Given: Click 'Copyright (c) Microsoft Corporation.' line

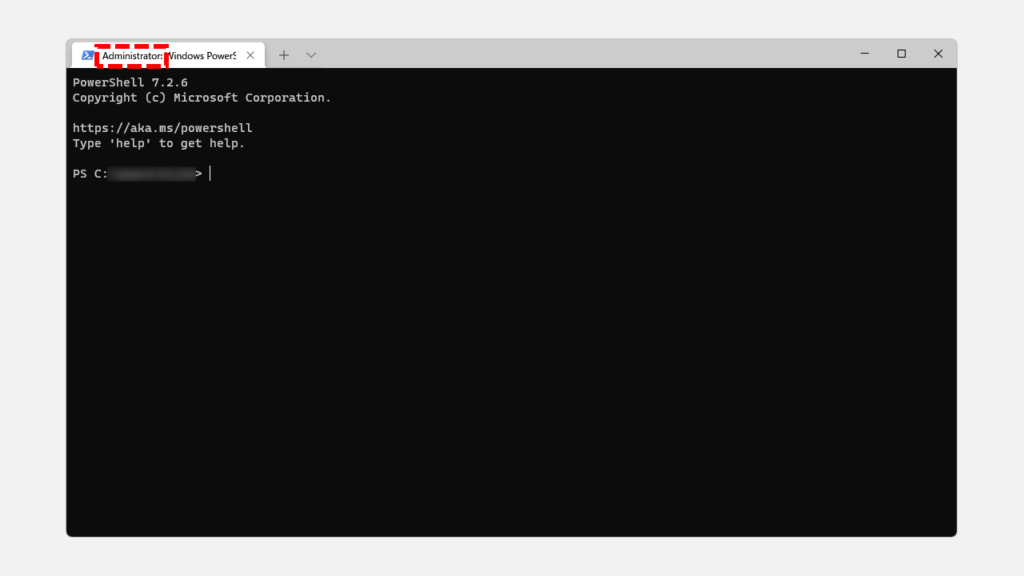Looking at the screenshot, I should point(202,97).
